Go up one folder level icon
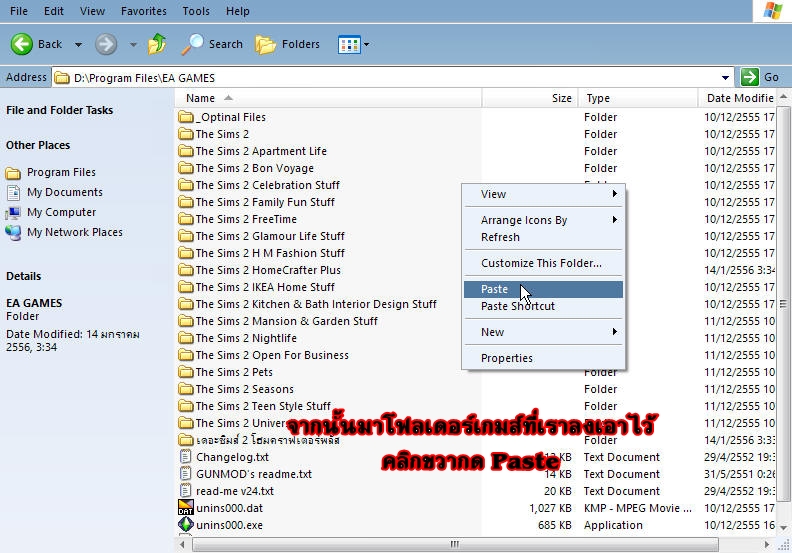792x553 pixels. (x=157, y=44)
